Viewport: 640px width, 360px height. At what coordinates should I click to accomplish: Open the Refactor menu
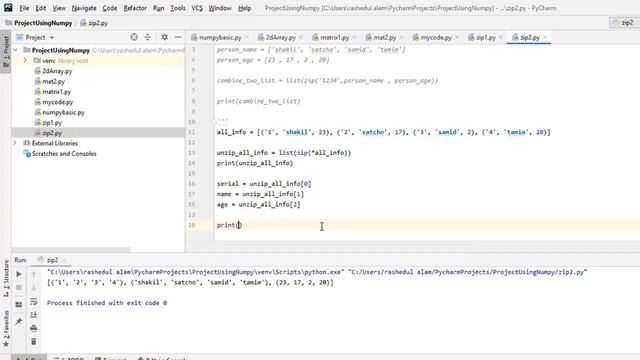pos(135,8)
